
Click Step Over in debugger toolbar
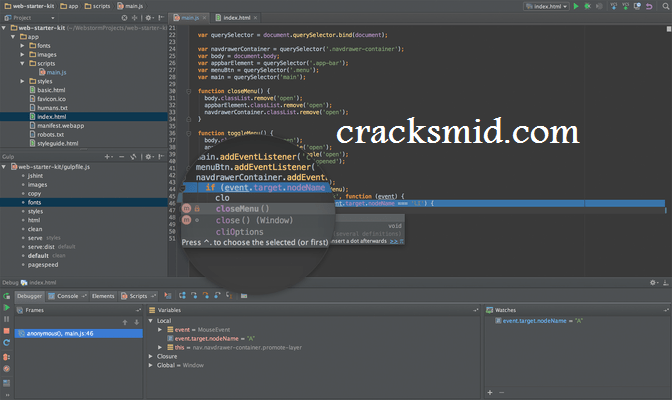point(182,295)
